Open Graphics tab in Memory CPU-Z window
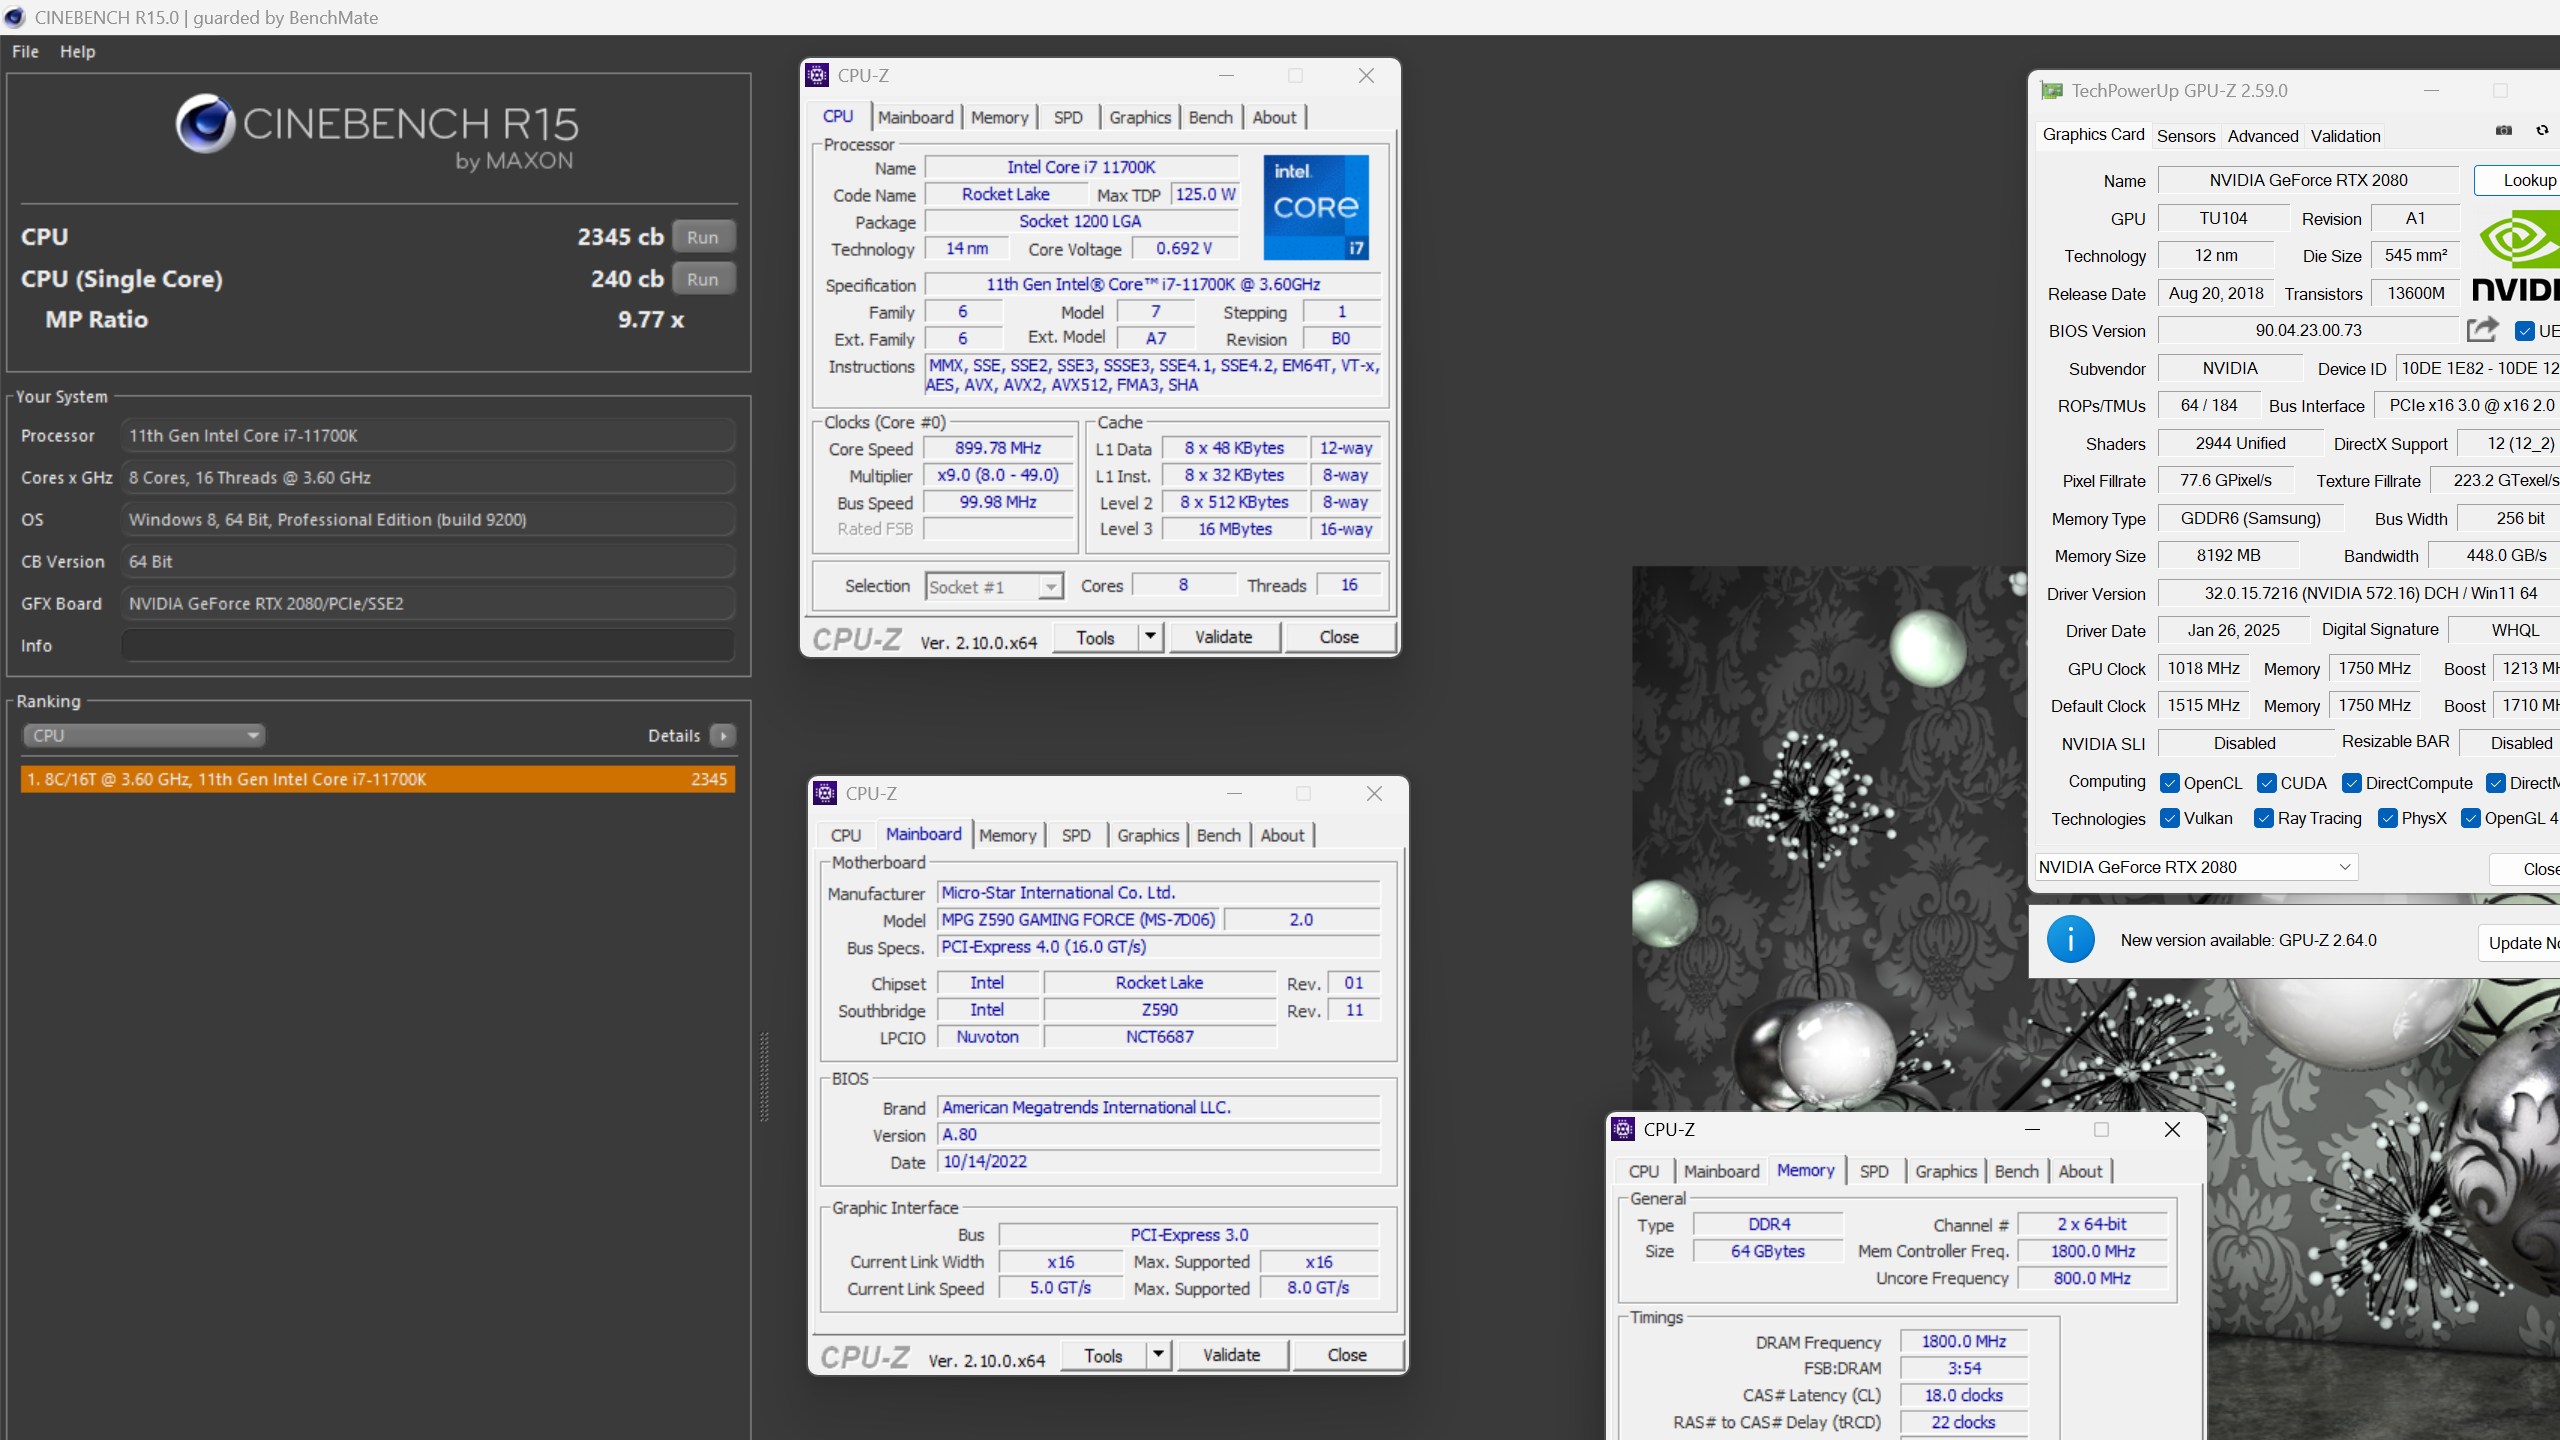 click(x=1946, y=1171)
